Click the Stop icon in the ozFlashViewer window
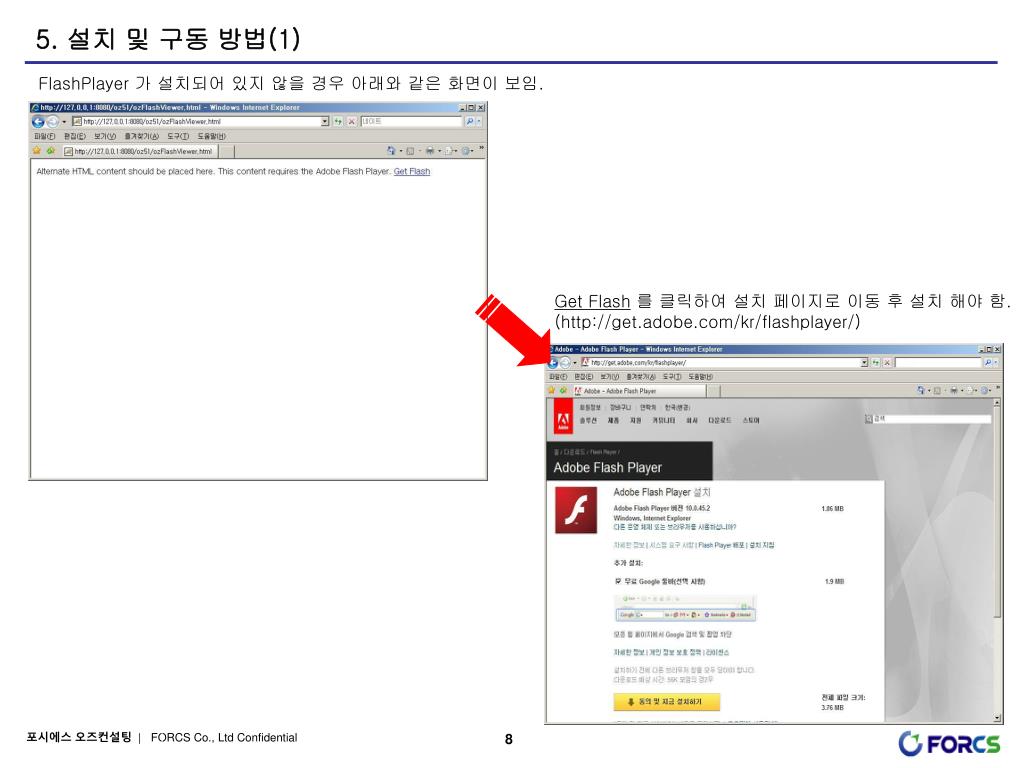Image resolution: width=1024 pixels, height=768 pixels. [351, 121]
